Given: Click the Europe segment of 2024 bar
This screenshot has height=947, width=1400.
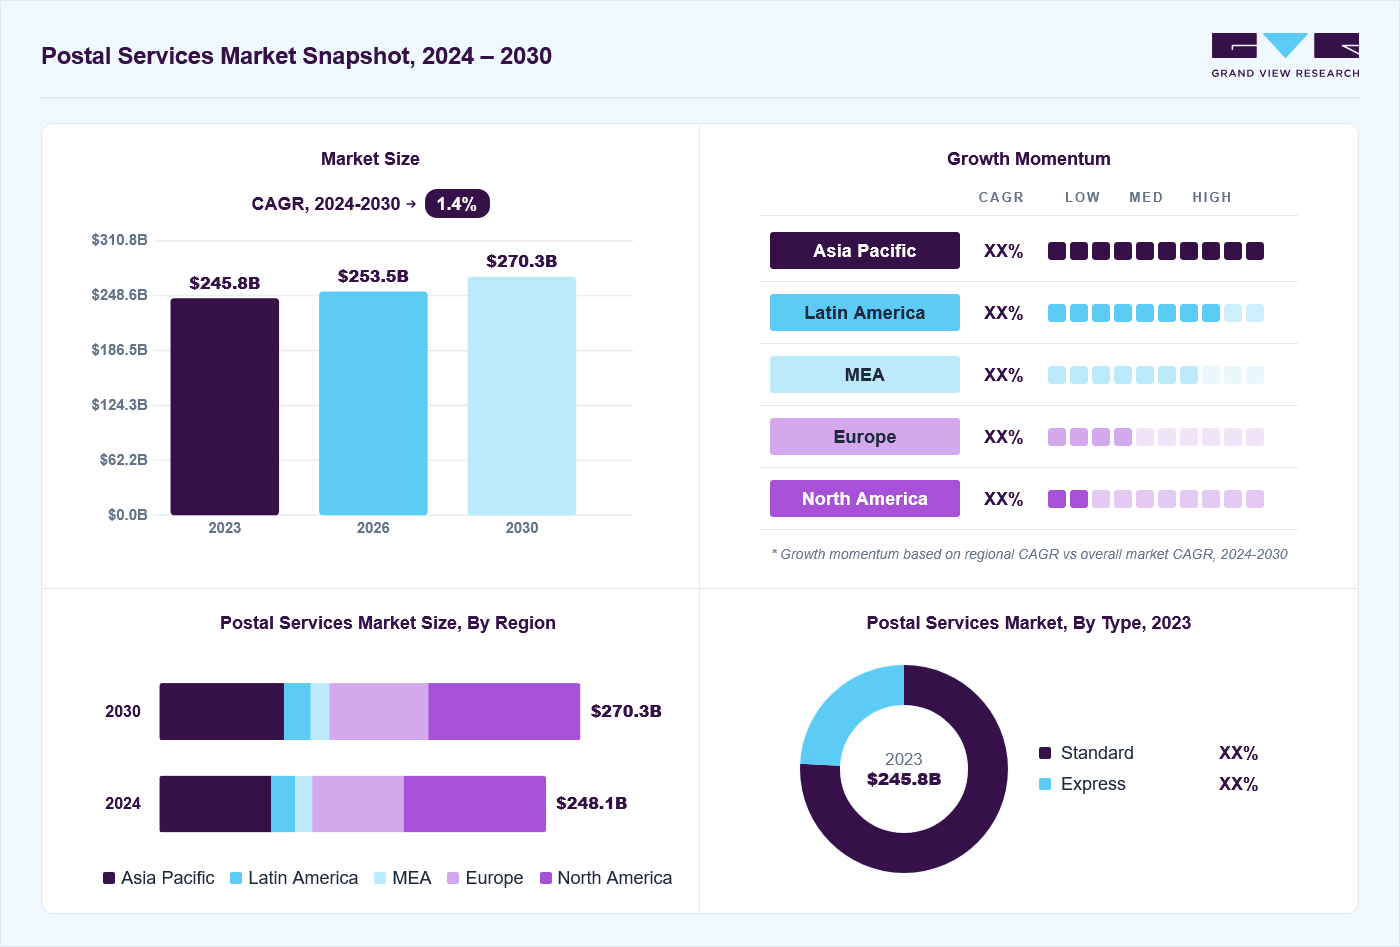Looking at the screenshot, I should click(x=358, y=804).
